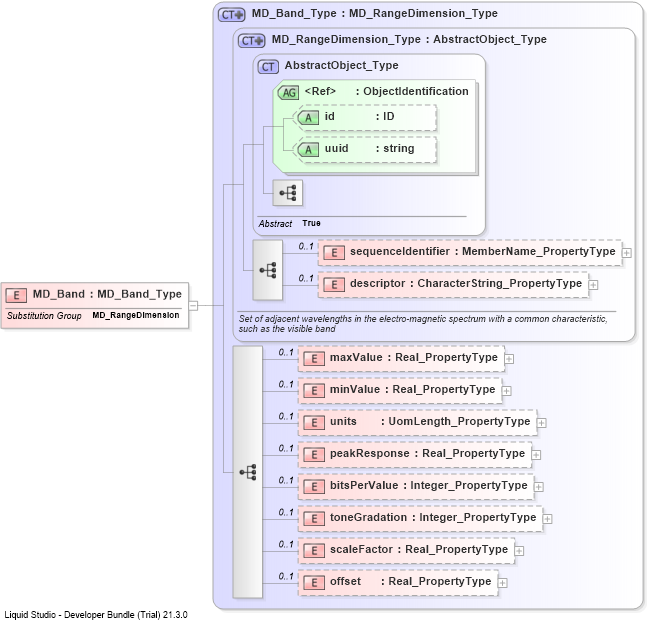Click the E icon of units
Image resolution: width=647 pixels, height=620 pixels.
click(x=314, y=422)
